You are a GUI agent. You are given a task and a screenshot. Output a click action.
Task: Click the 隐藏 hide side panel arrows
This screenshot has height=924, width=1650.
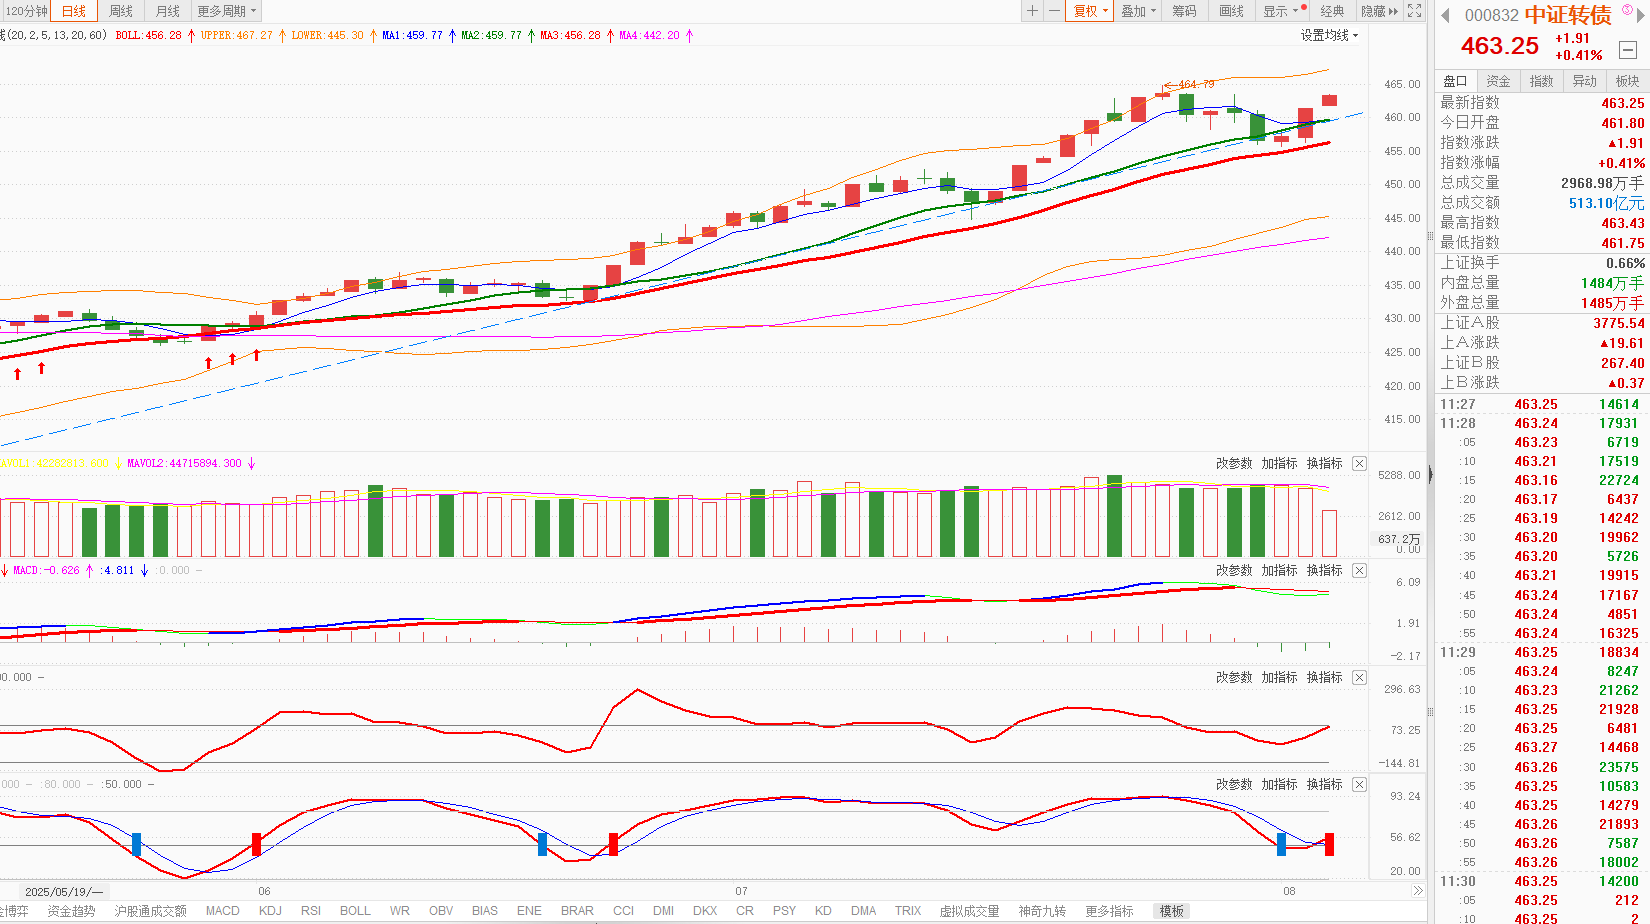tap(1379, 11)
